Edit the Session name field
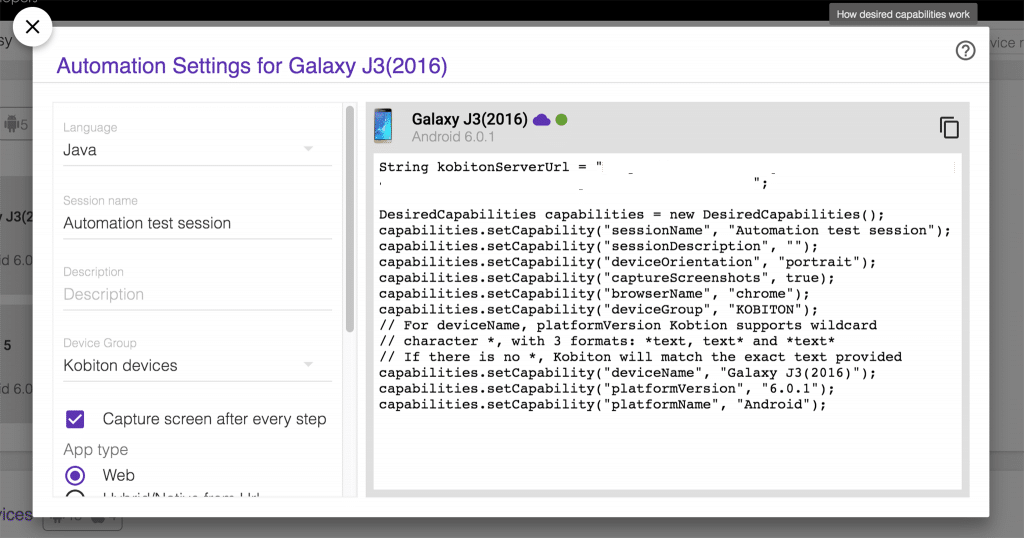Viewport: 1024px width, 538px height. [x=197, y=223]
